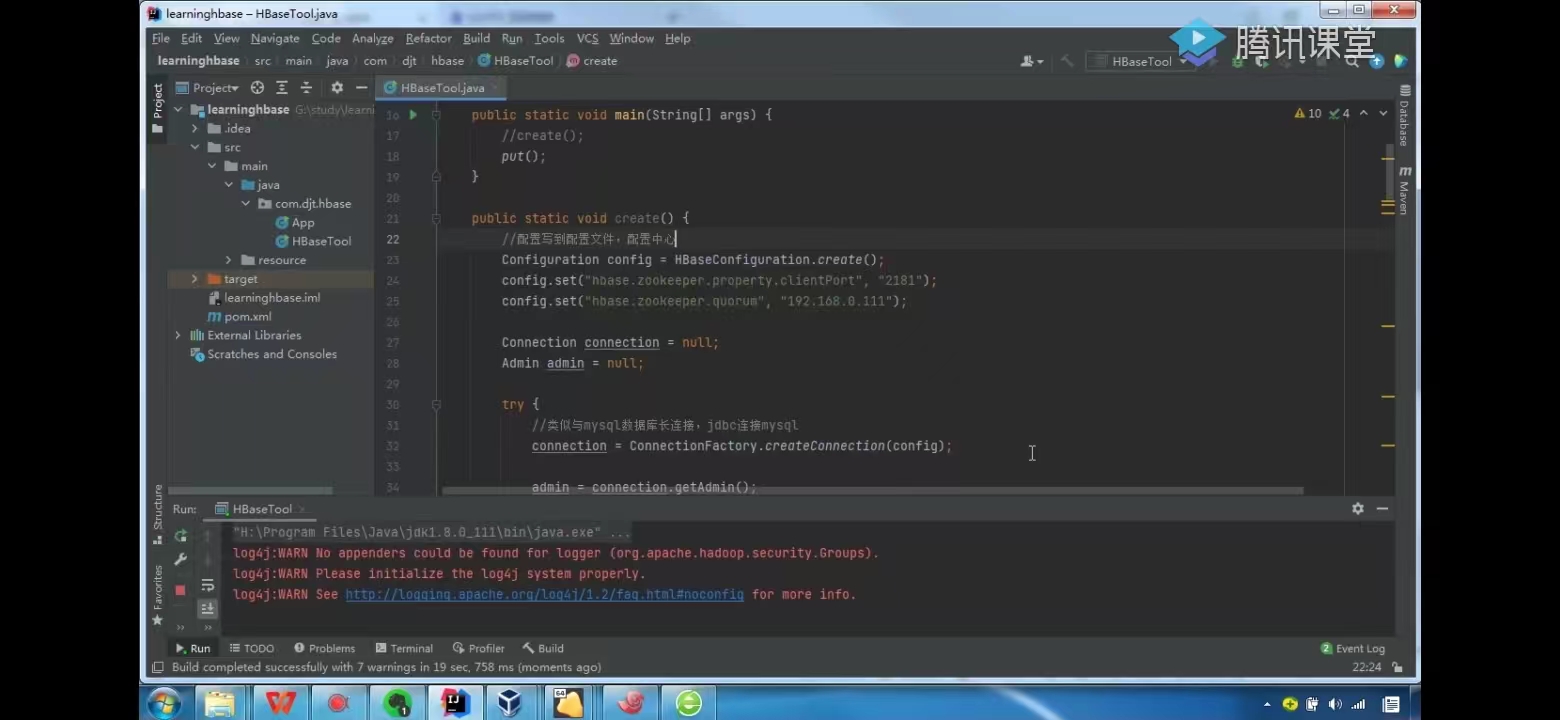The height and width of the screenshot is (720, 1560).
Task: Open the File menu
Action: pos(161,38)
